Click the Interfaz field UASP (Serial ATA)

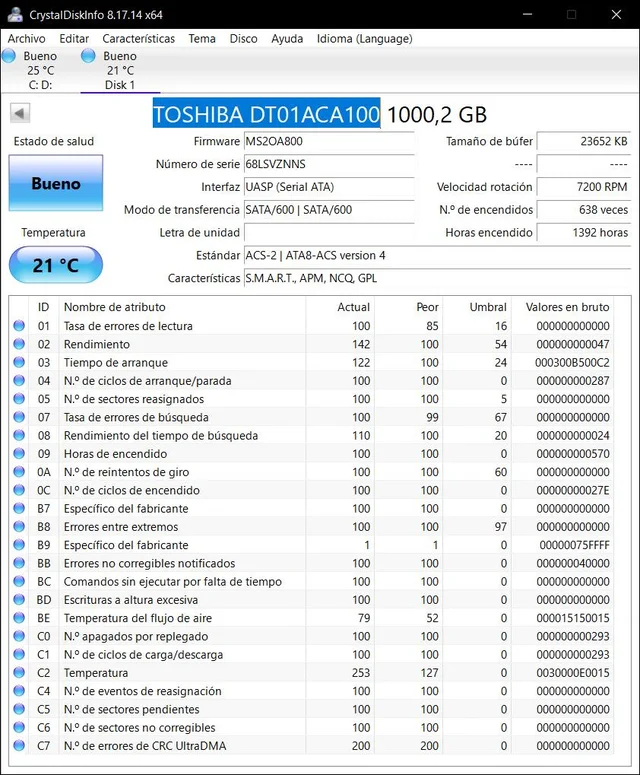(329, 187)
